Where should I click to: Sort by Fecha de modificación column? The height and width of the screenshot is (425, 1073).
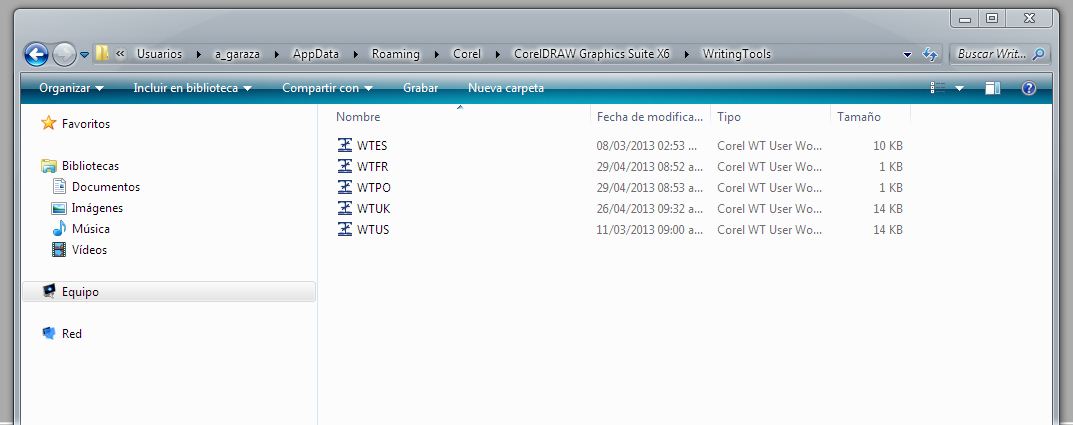tap(650, 117)
